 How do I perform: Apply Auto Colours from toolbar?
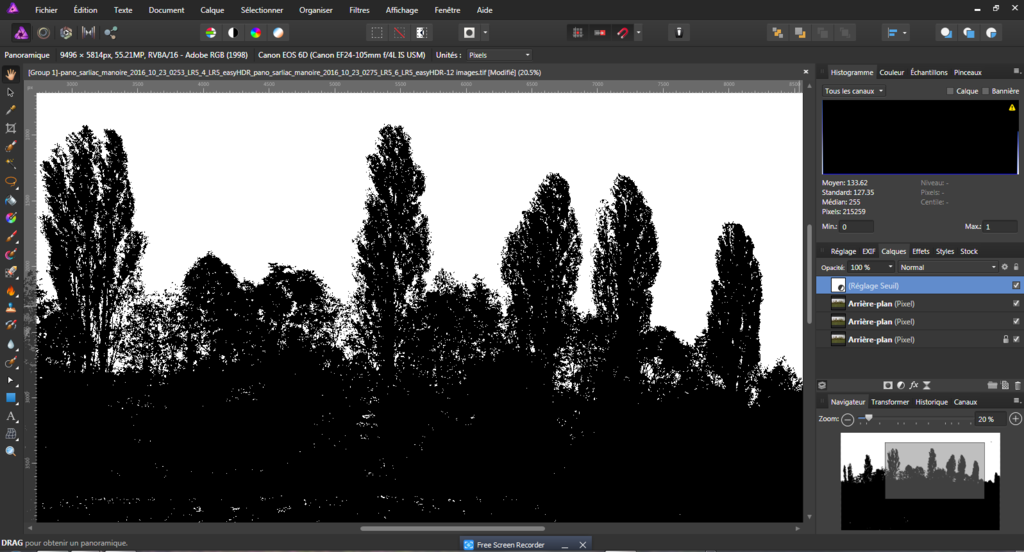point(255,33)
